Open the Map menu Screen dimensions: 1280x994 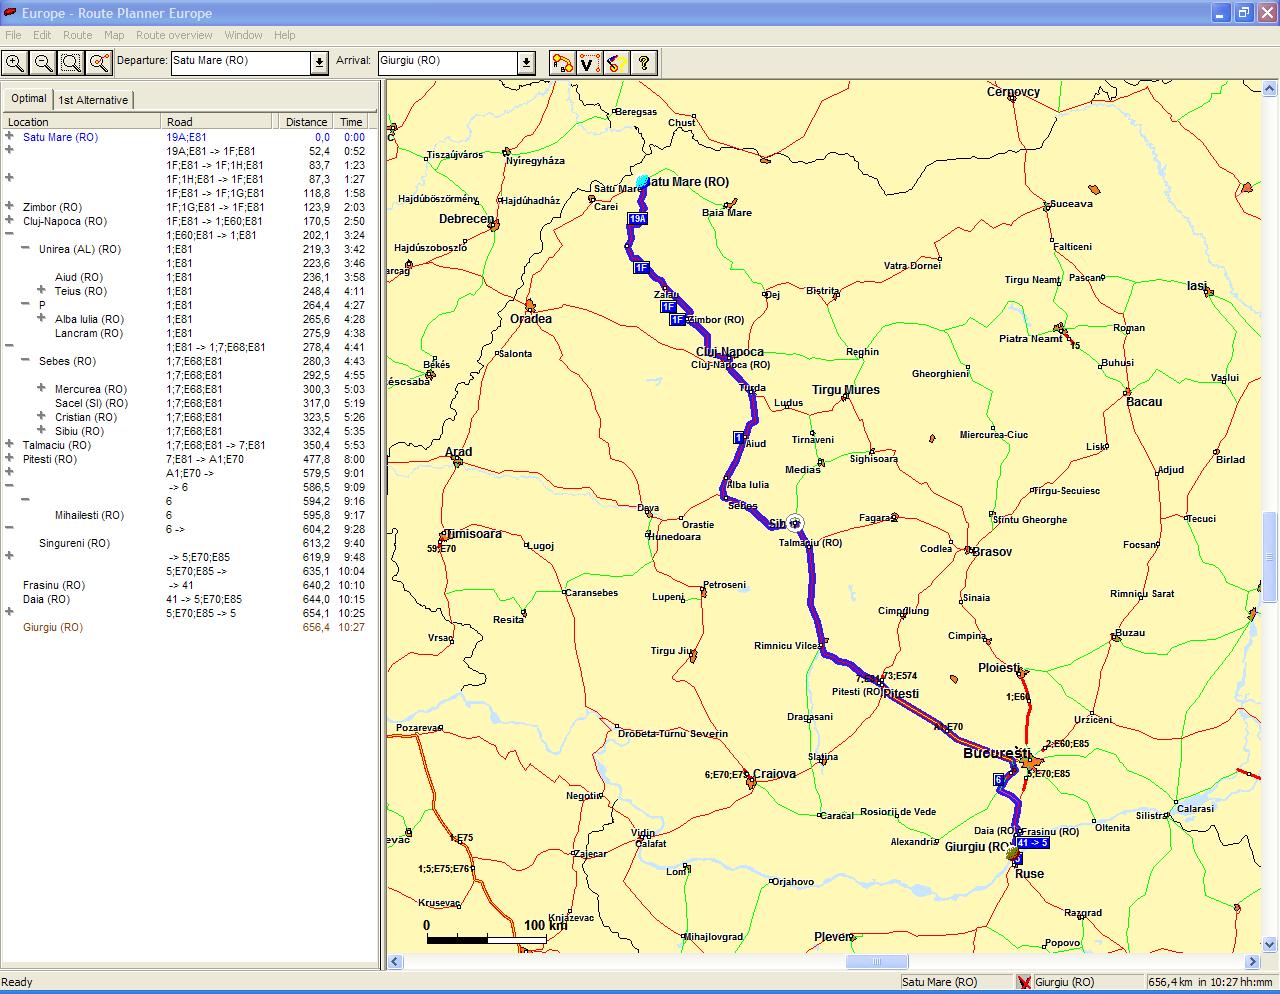pos(114,35)
